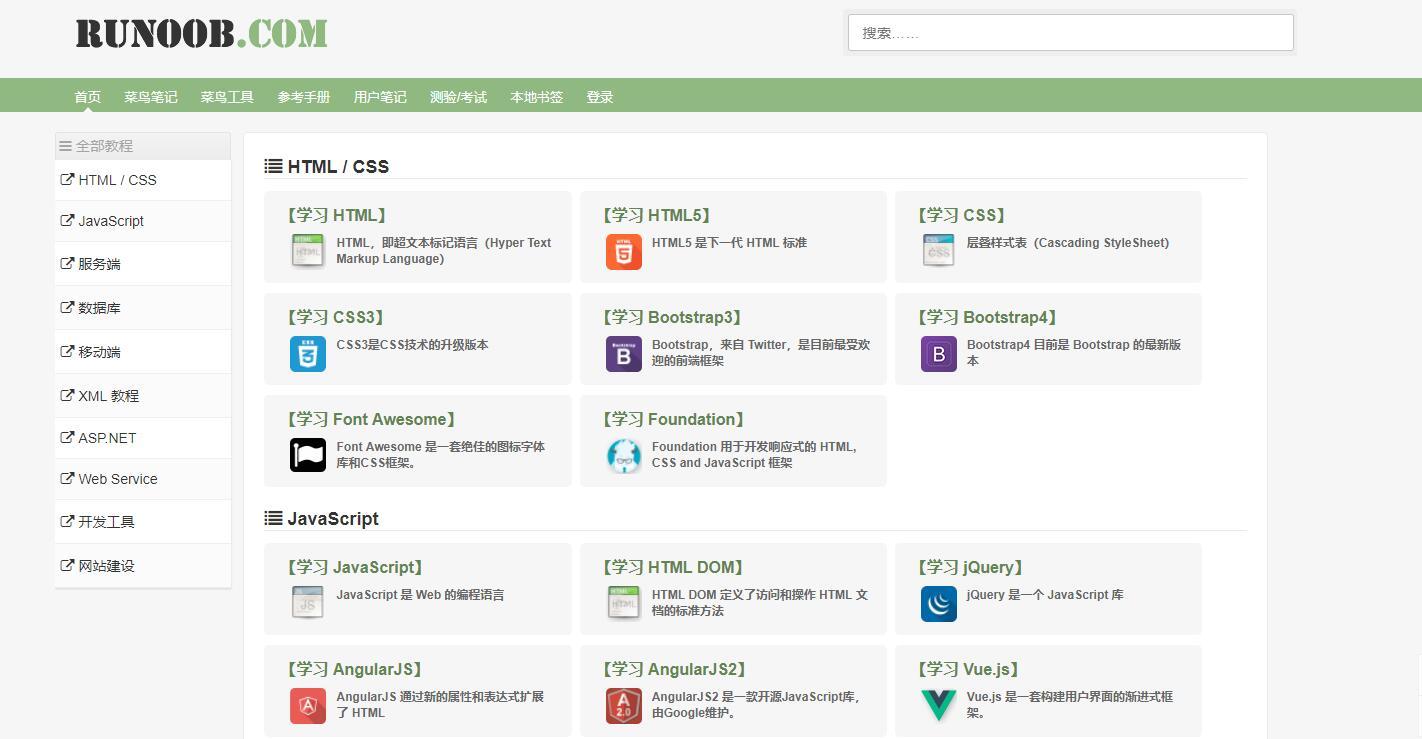Click external-link icon beside 移动端
This screenshot has width=1422, height=739.
[x=67, y=352]
